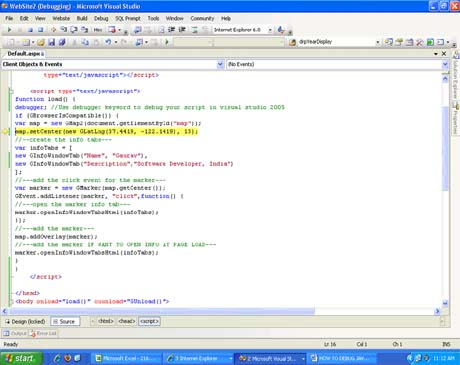Click the Increase Indent icon
This screenshot has height=365, width=460.
tap(182, 30)
